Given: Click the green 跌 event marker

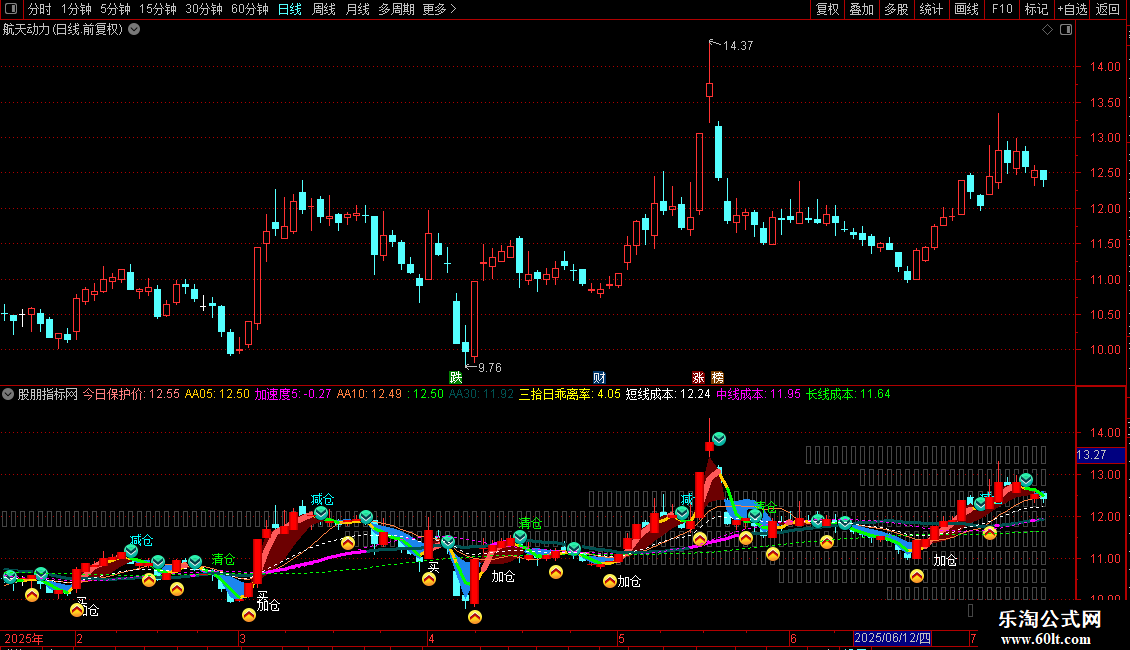Looking at the screenshot, I should click(x=455, y=378).
